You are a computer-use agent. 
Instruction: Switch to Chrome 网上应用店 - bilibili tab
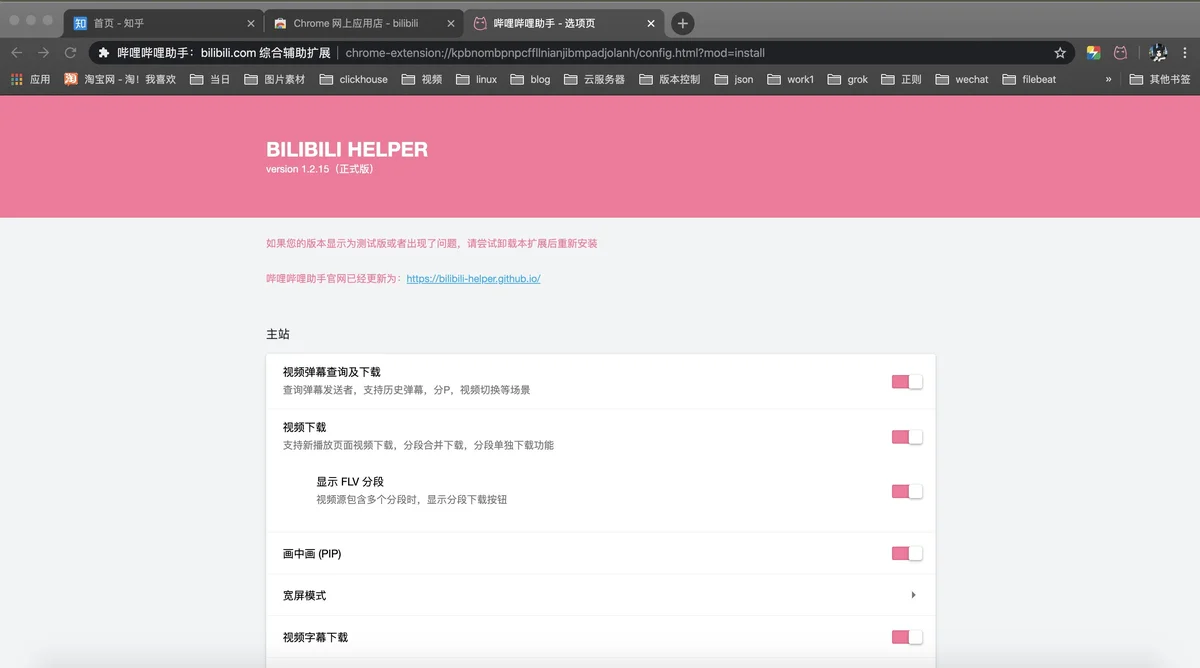(x=365, y=23)
